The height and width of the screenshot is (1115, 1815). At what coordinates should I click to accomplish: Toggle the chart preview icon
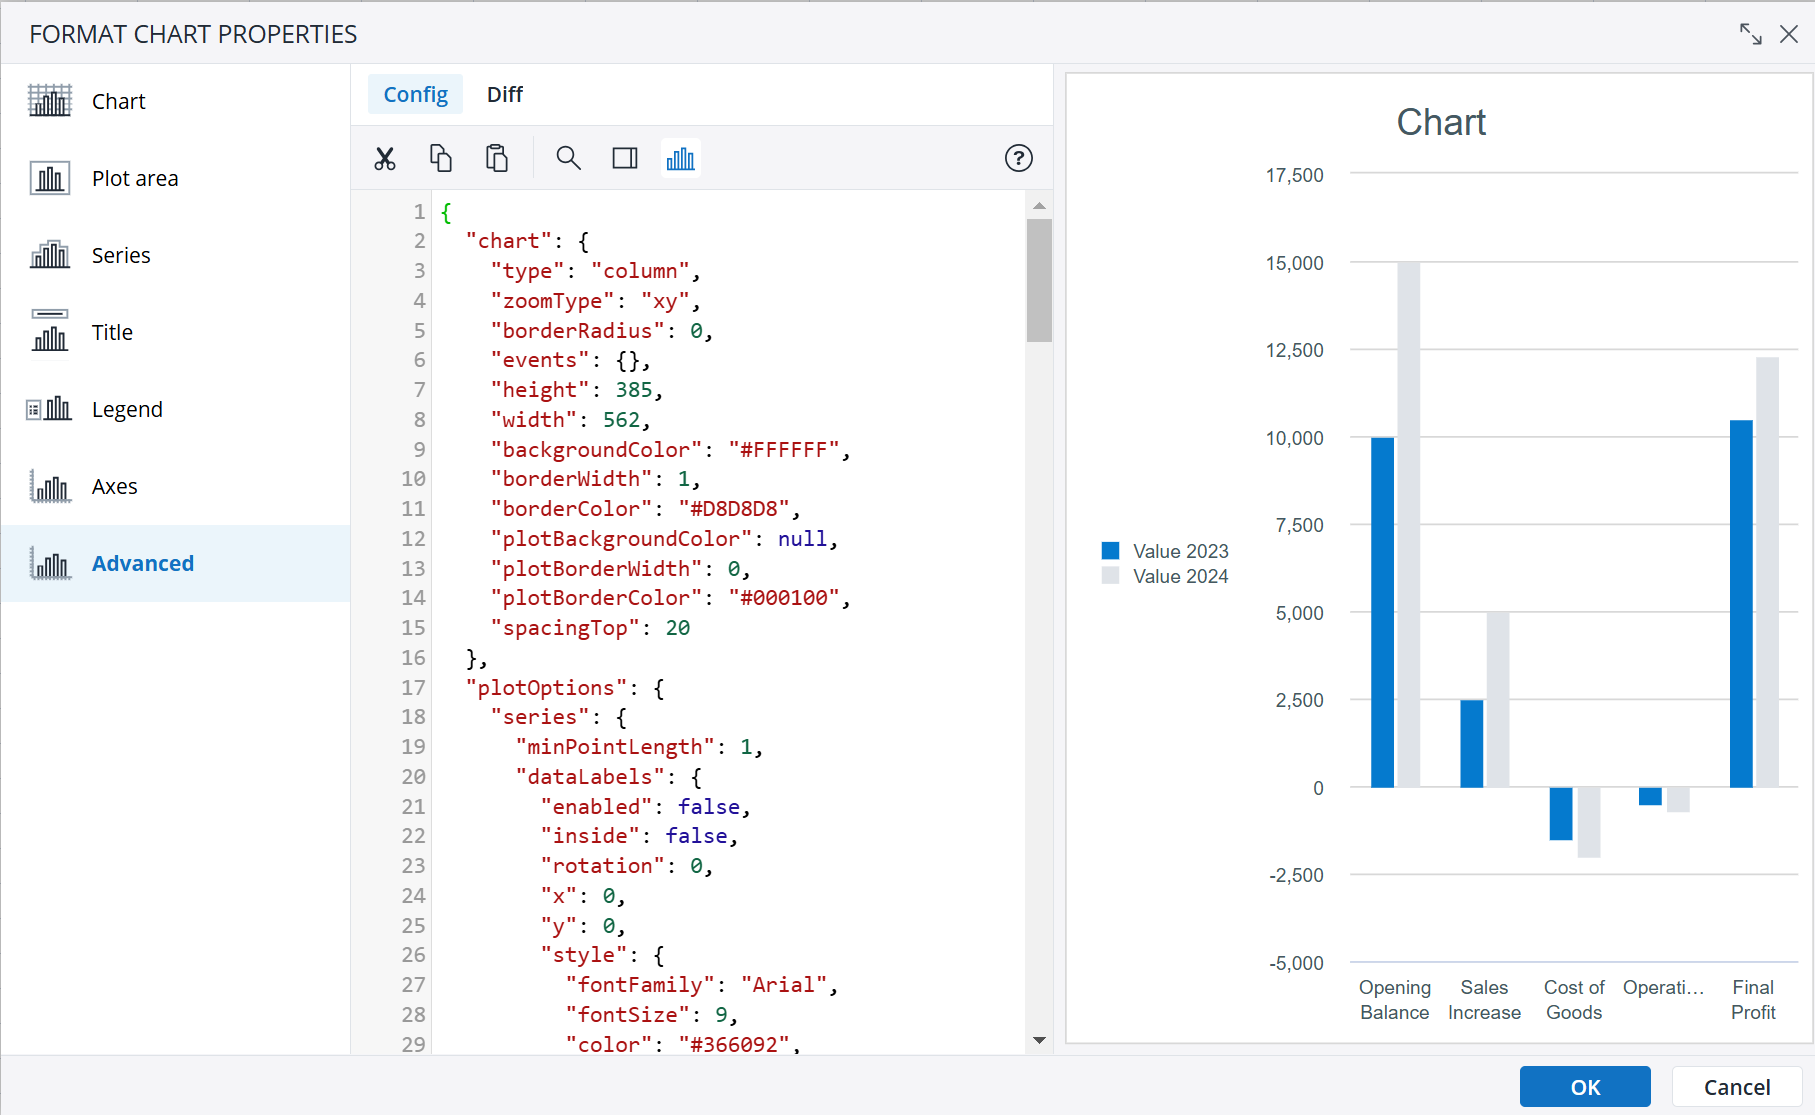point(681,158)
